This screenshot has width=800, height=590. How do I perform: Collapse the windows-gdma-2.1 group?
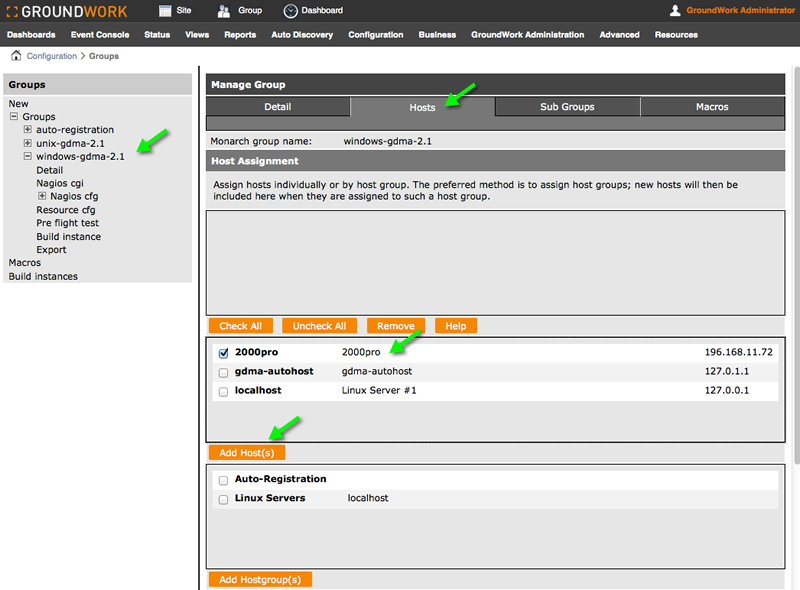pos(28,156)
